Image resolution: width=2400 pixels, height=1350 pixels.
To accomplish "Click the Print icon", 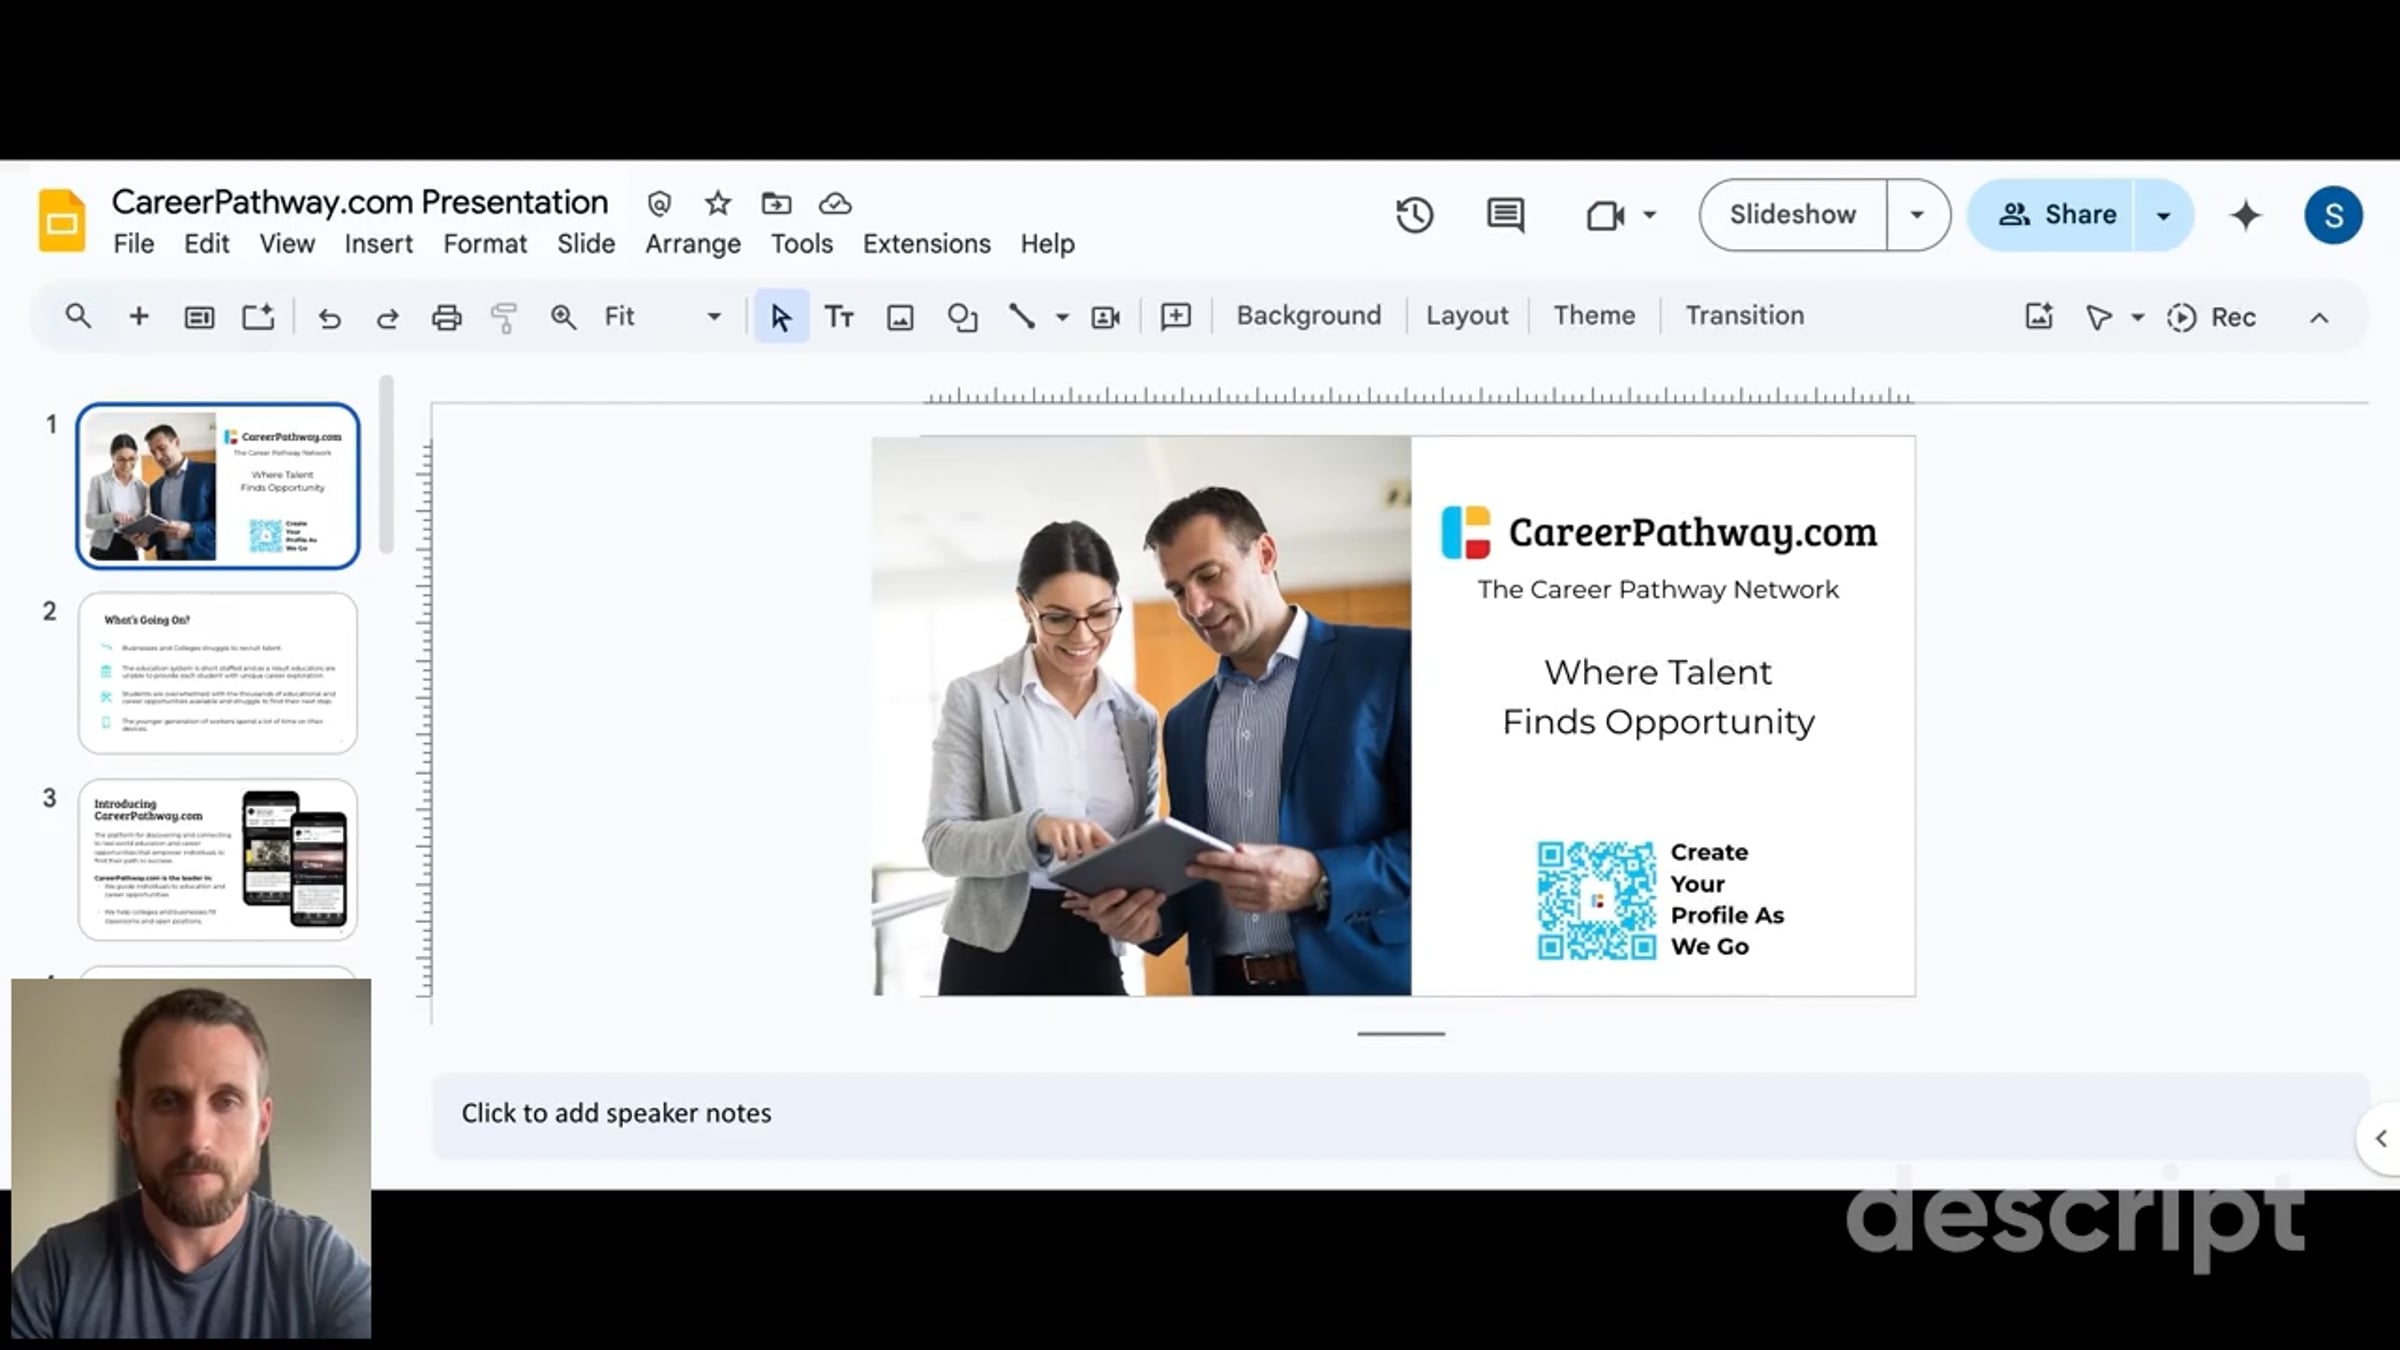I will (x=446, y=317).
